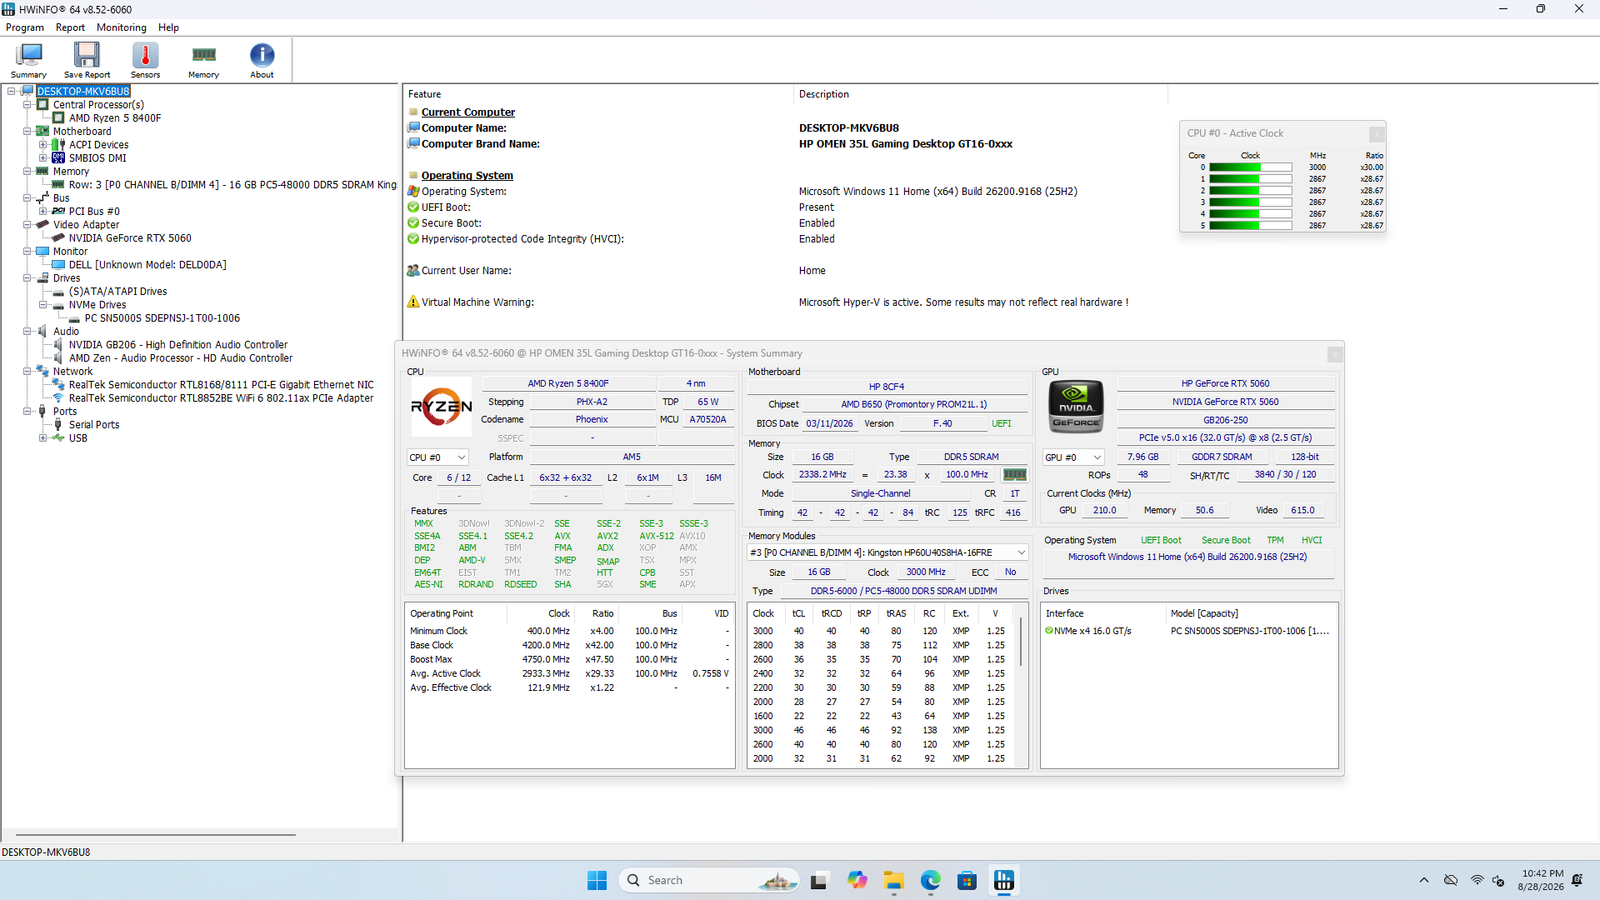Click the Core 0 clock progress bar
Viewport: 1600px width, 900px height.
pos(1250,168)
